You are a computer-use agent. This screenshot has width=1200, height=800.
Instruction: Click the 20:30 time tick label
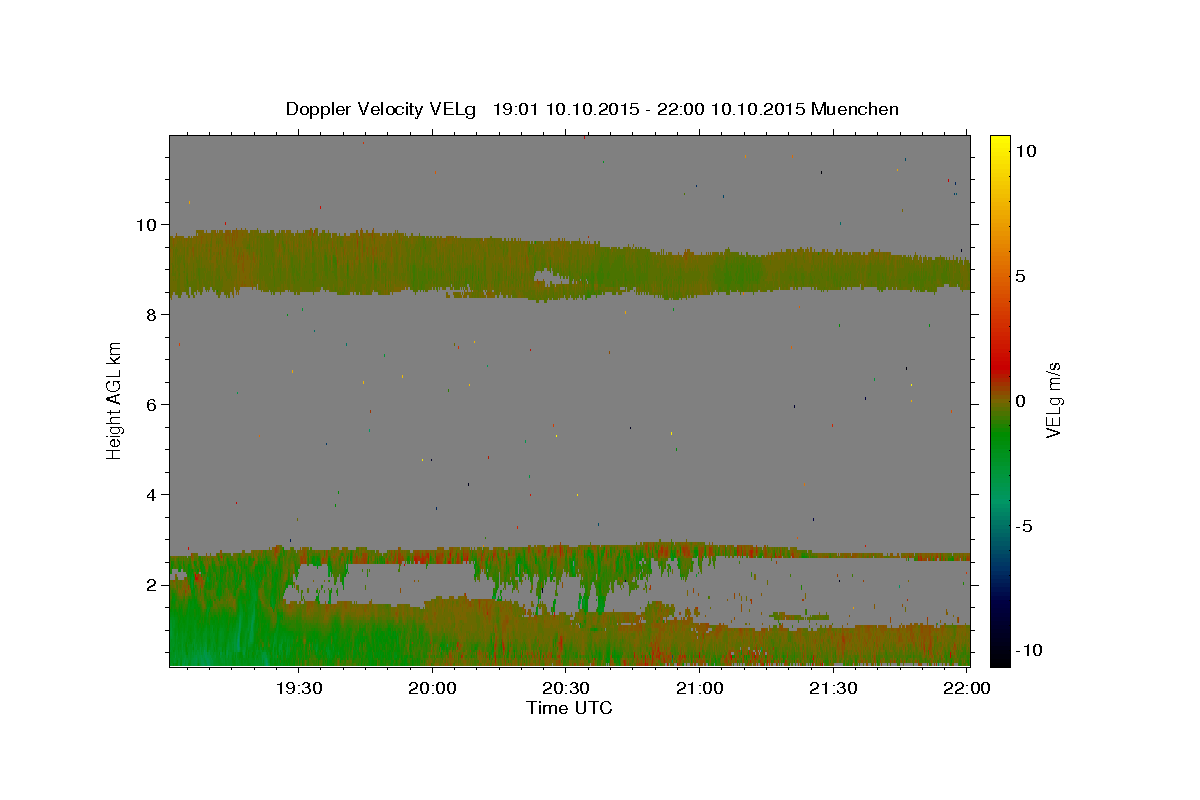click(566, 688)
